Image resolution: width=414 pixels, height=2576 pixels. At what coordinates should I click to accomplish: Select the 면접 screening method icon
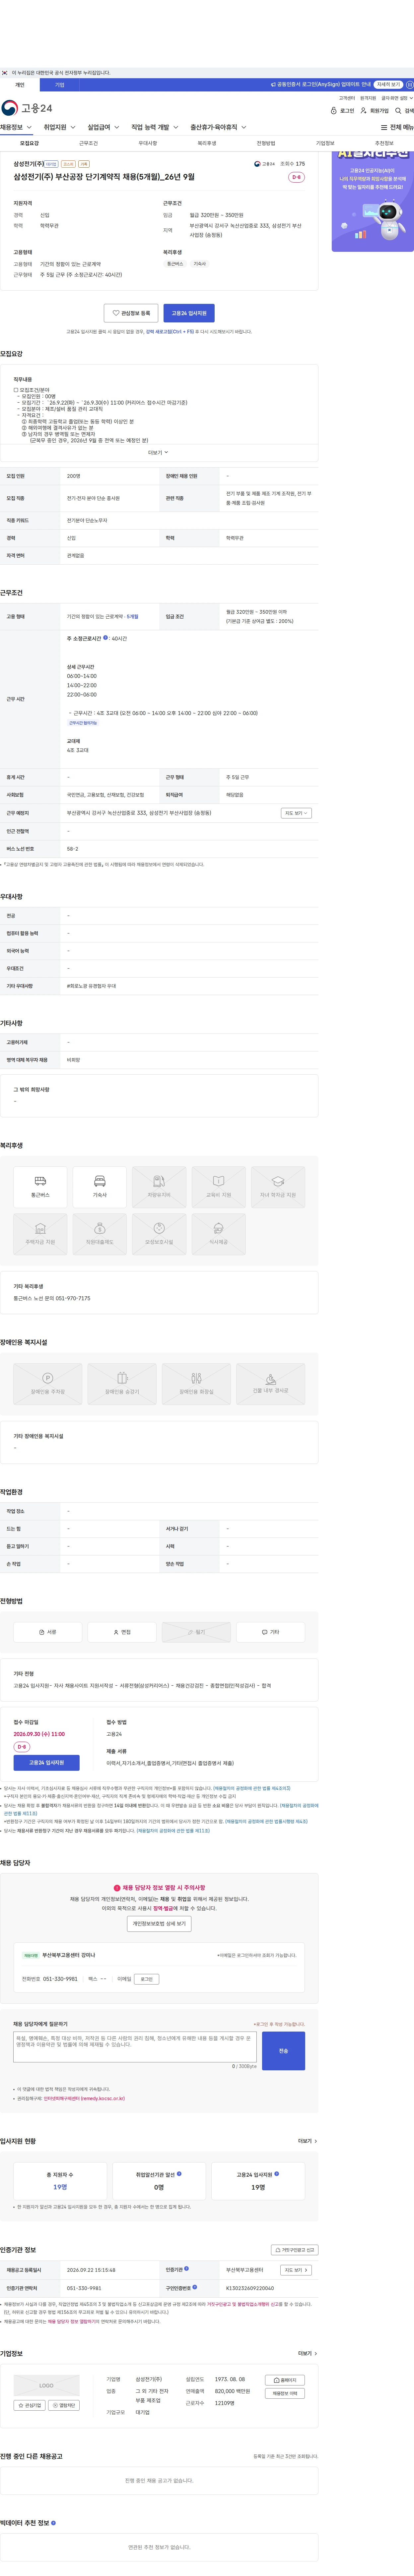tap(122, 1632)
